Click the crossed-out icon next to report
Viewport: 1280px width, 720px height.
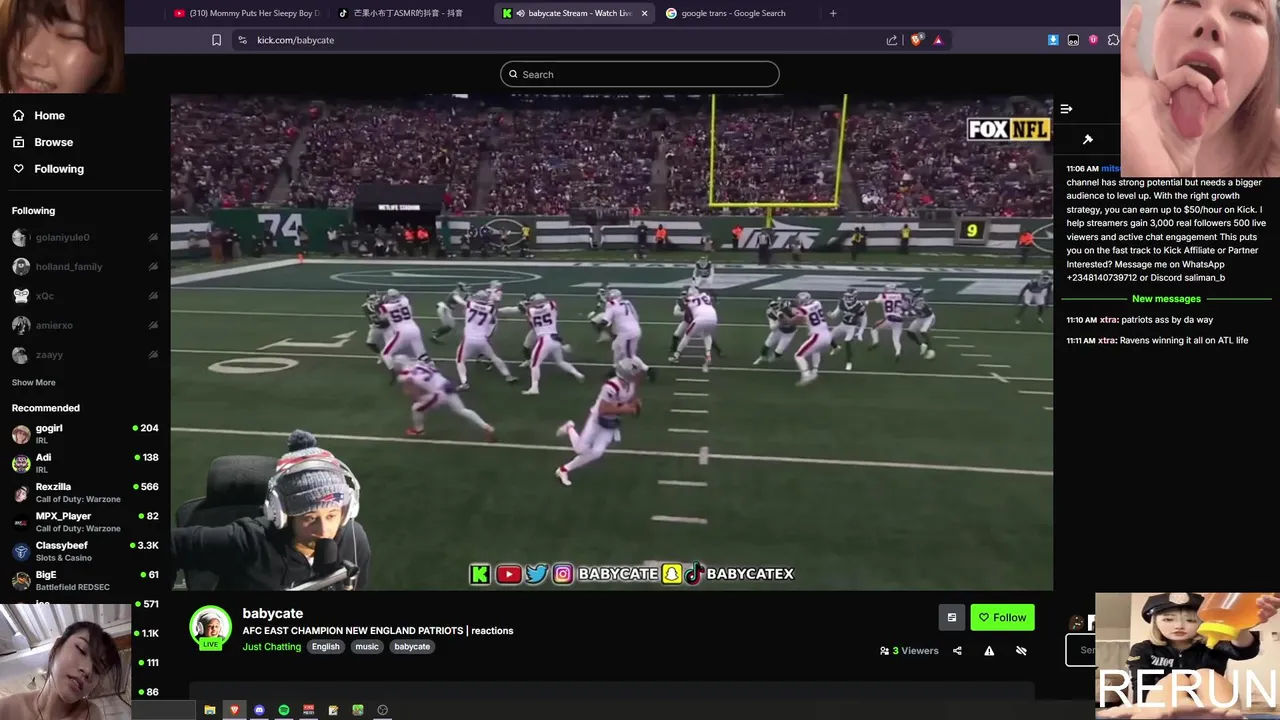point(1021,650)
